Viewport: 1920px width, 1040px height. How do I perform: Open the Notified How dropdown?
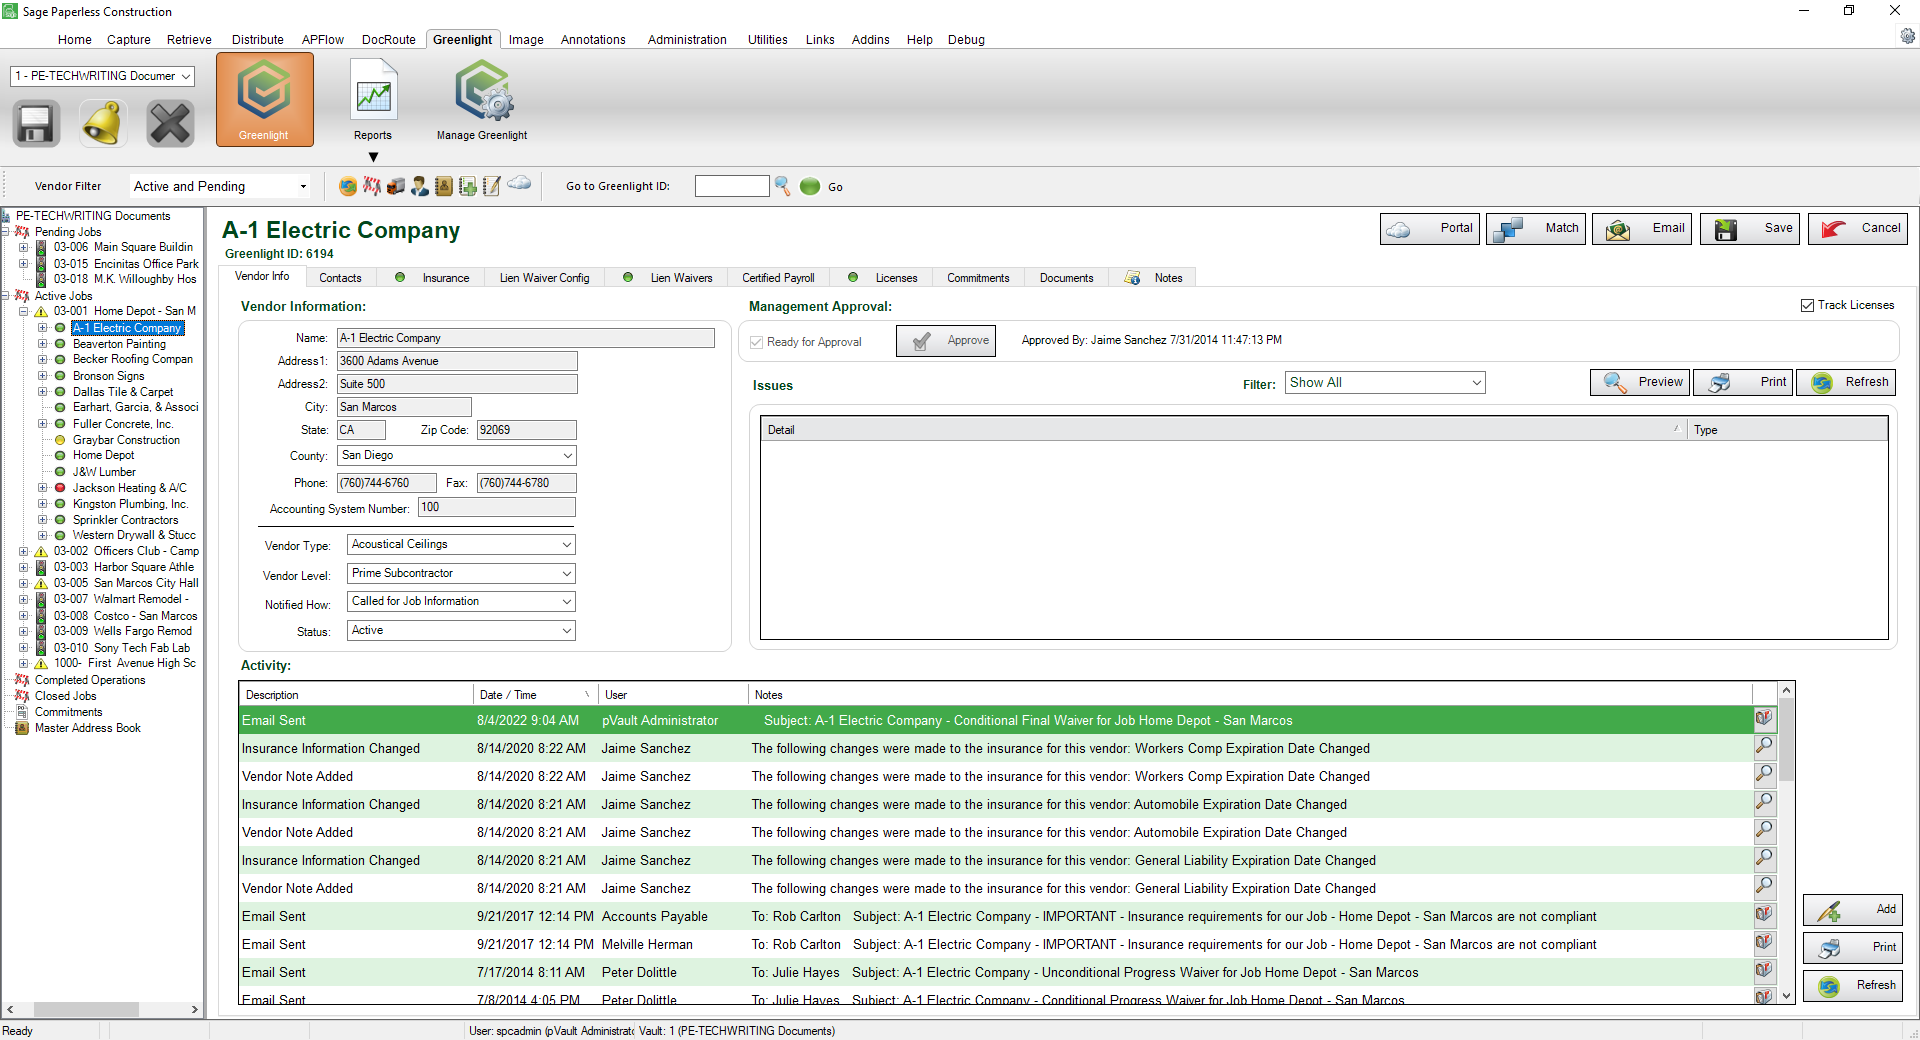461,602
